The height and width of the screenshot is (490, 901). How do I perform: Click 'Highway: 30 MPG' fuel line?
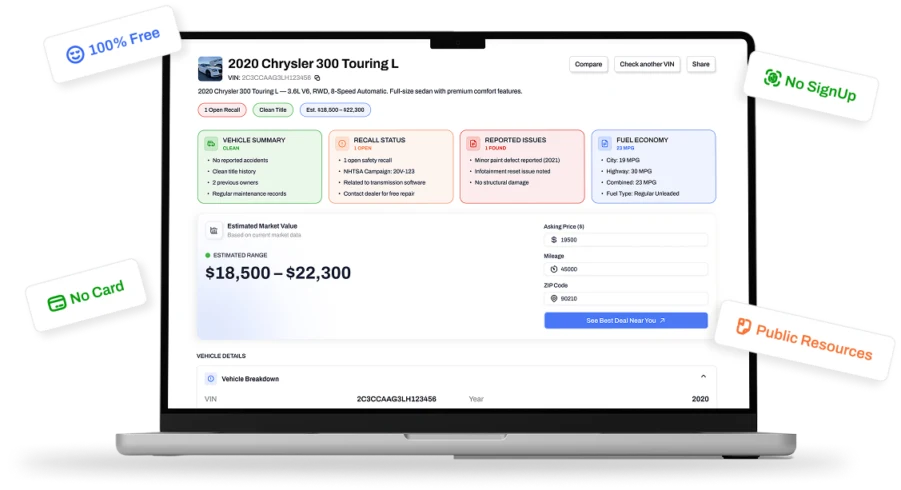click(629, 171)
